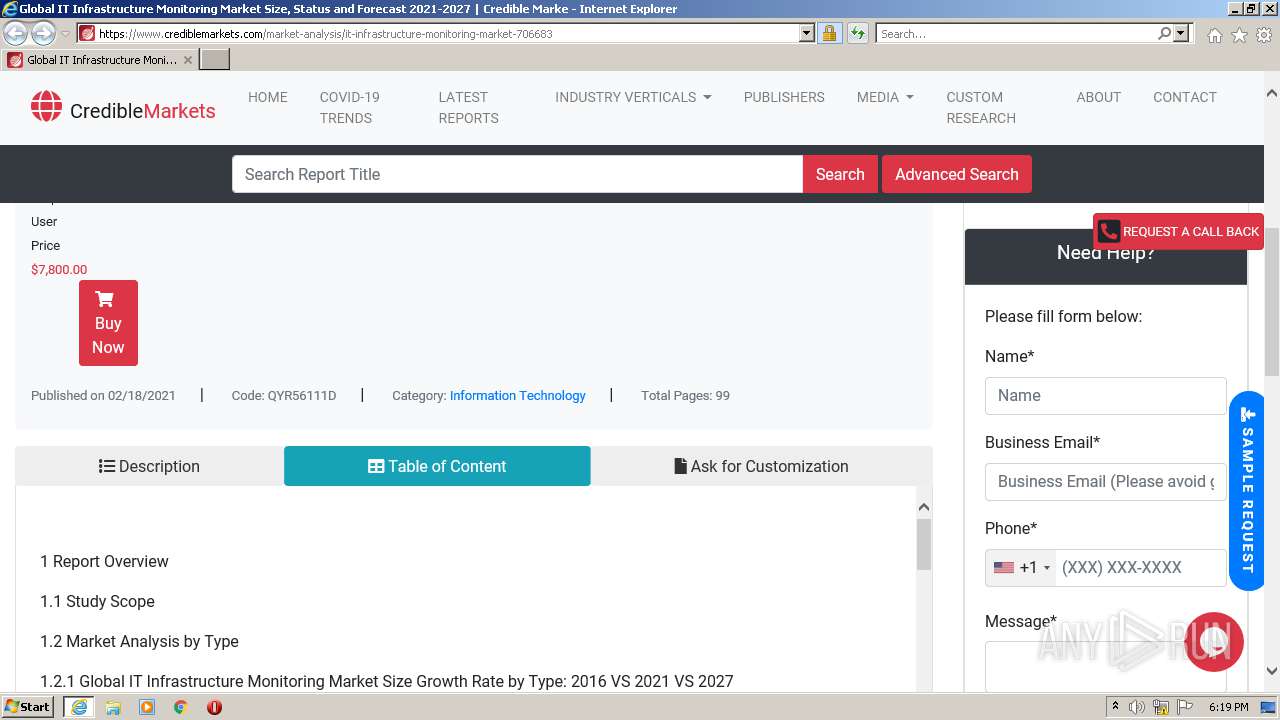Open a new blank tab
1280x720 pixels.
point(215,59)
